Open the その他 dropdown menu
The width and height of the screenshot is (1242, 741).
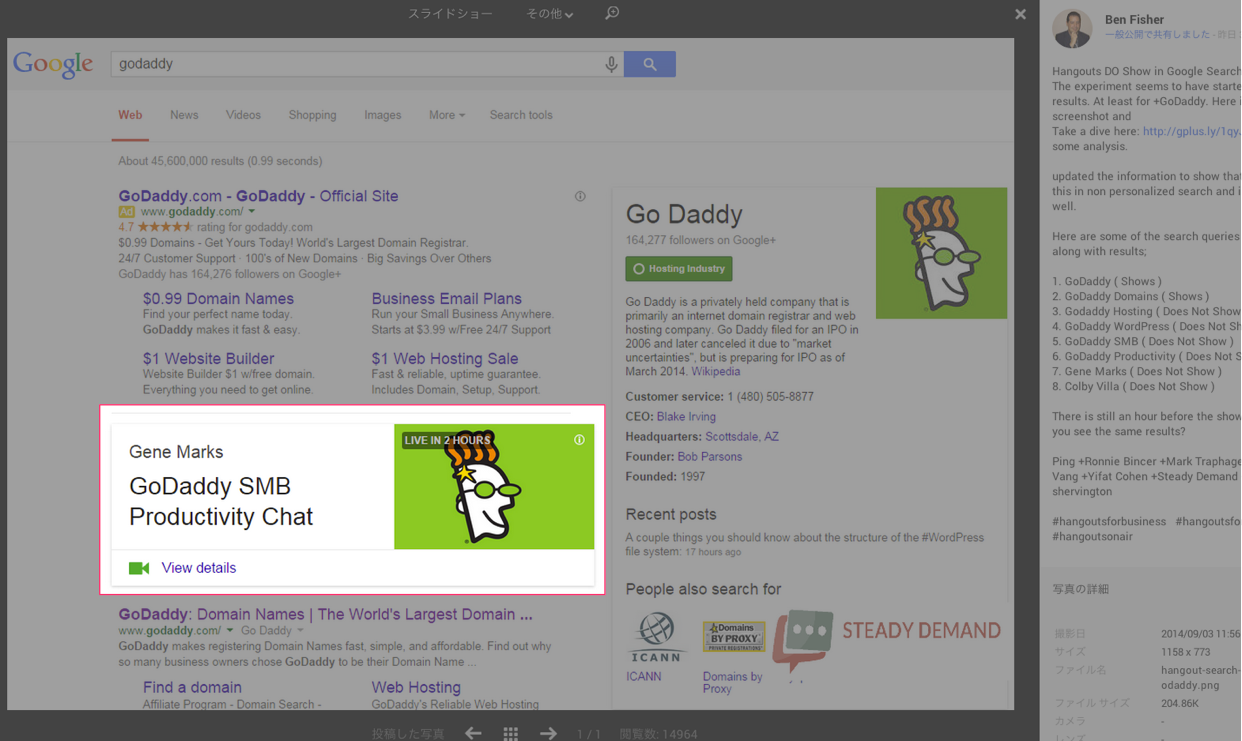click(550, 14)
